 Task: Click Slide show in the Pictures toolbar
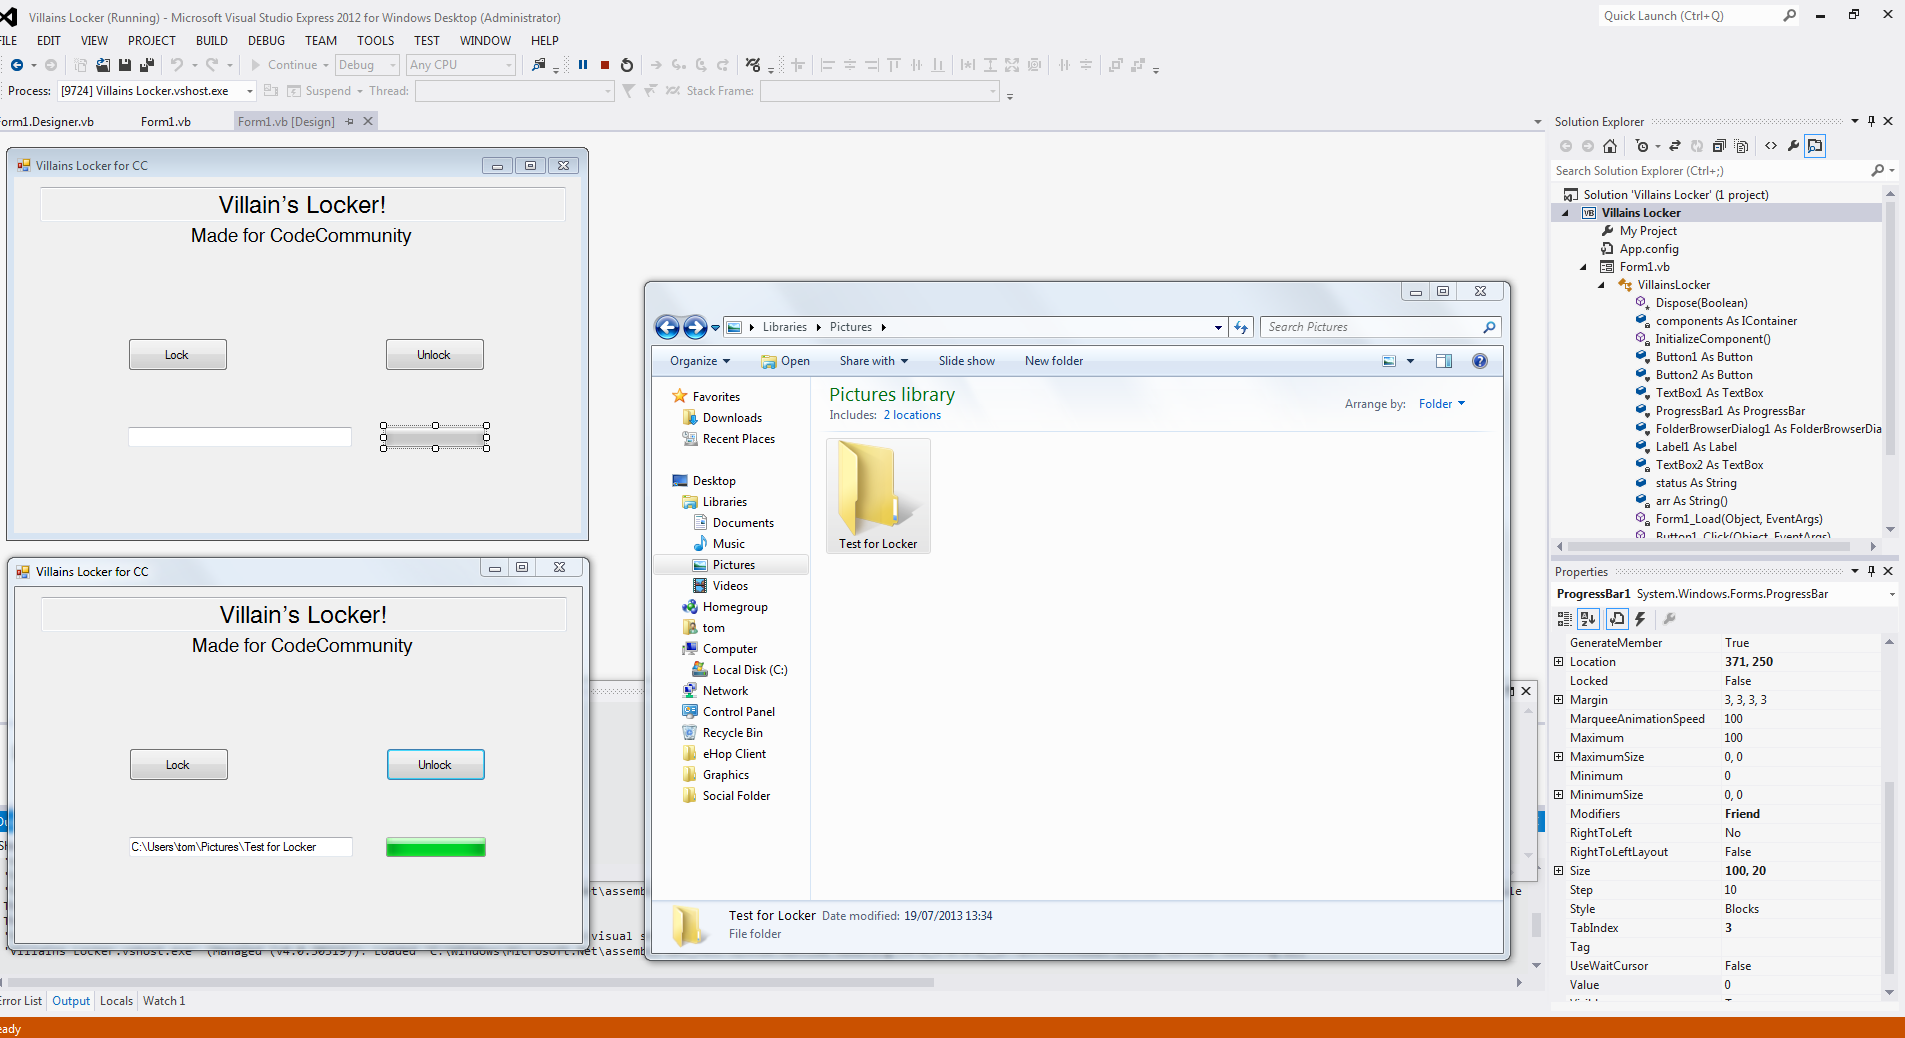coord(966,361)
